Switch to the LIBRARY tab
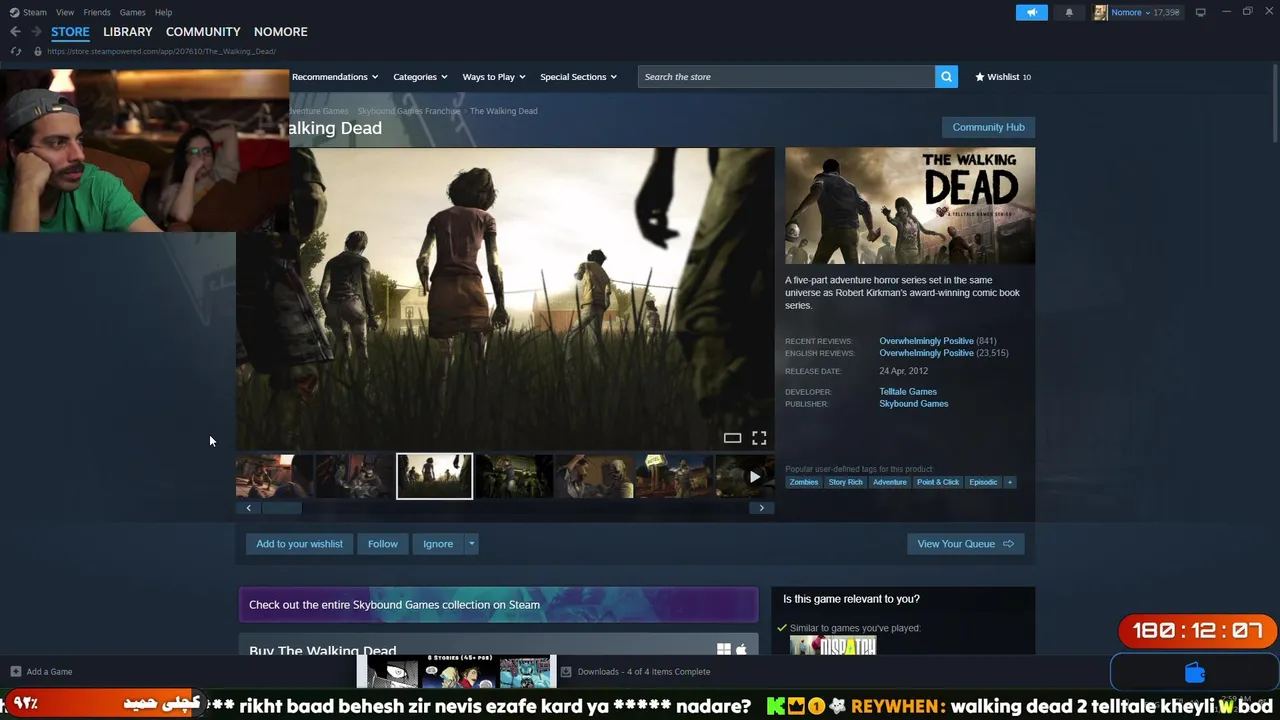The image size is (1280, 720). [128, 32]
